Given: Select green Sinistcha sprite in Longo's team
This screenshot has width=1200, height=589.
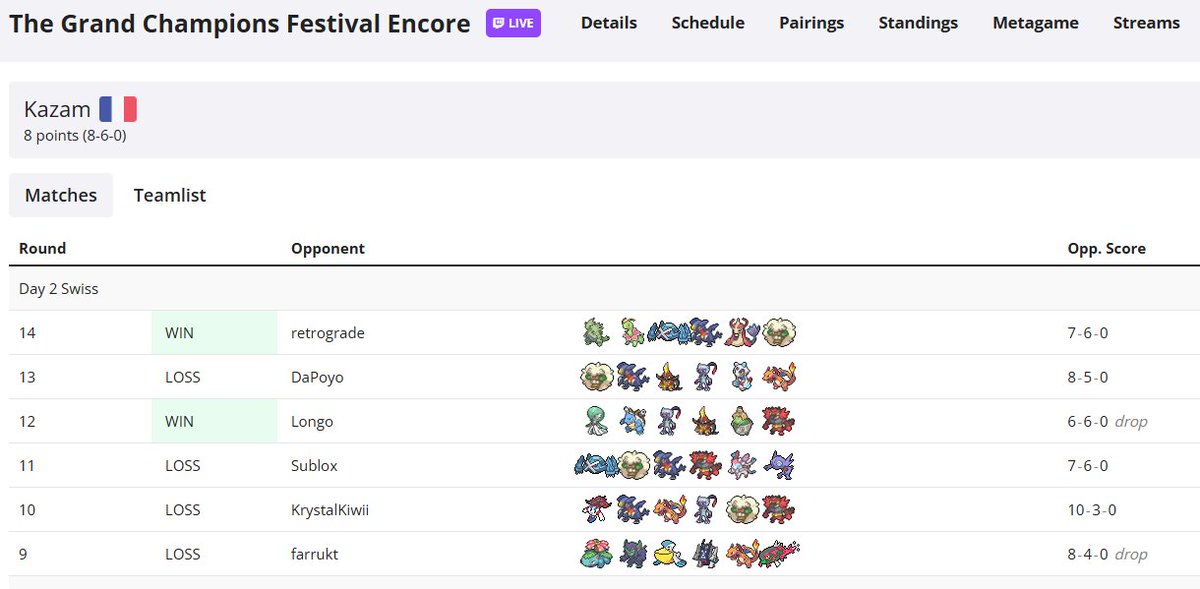Looking at the screenshot, I should pyautogui.click(x=742, y=421).
